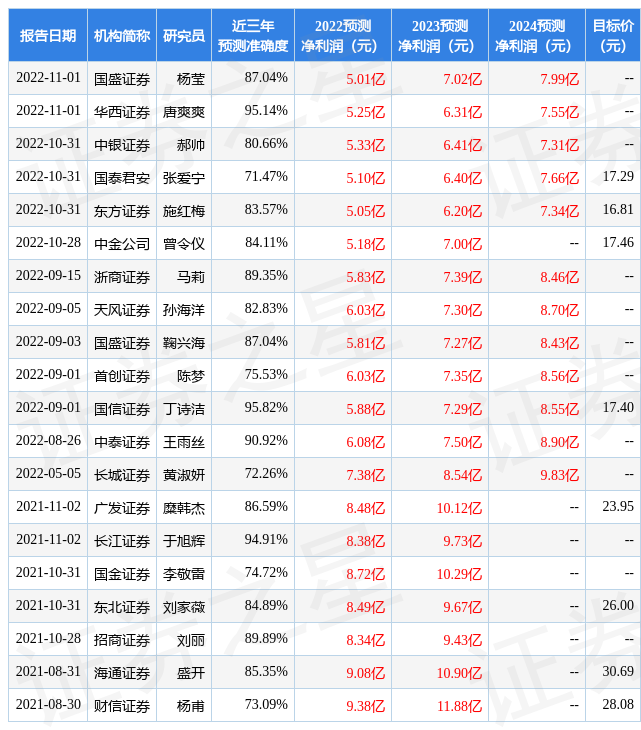The image size is (641, 730).
Task: Click 2024 forecast value 8.46亿
Action: pyautogui.click(x=560, y=277)
